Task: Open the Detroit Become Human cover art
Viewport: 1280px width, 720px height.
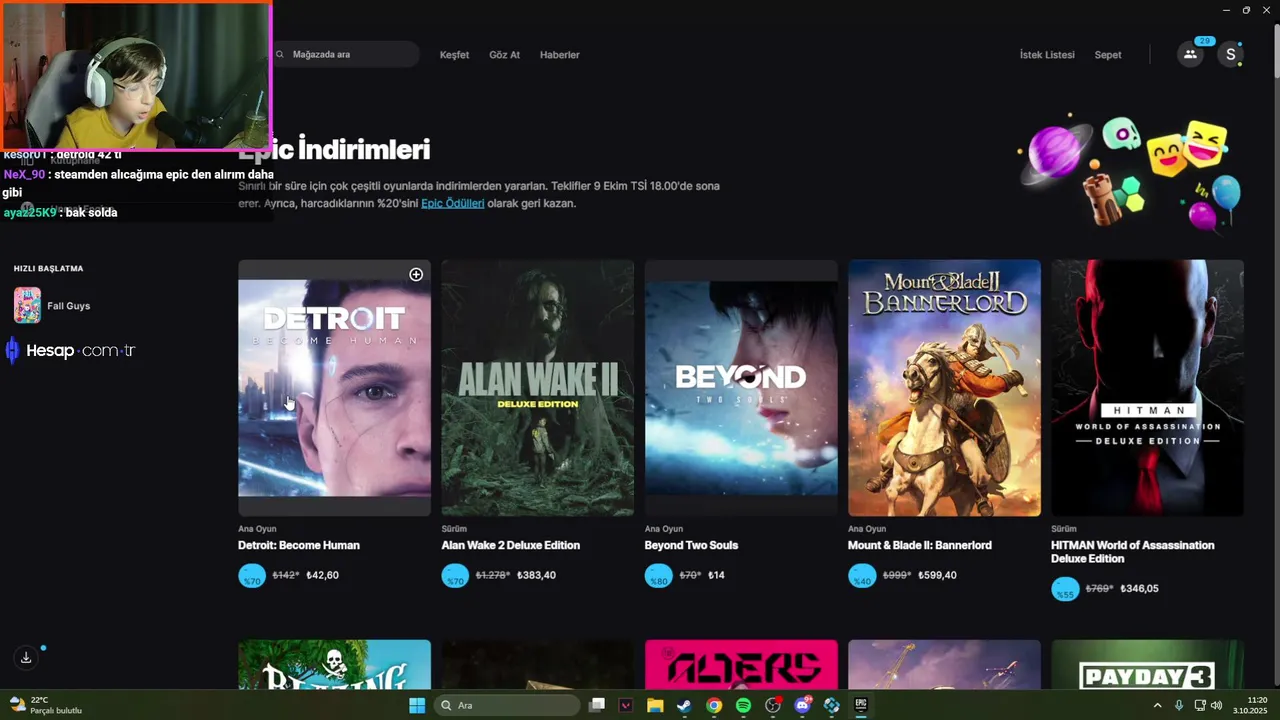Action: pyautogui.click(x=334, y=388)
